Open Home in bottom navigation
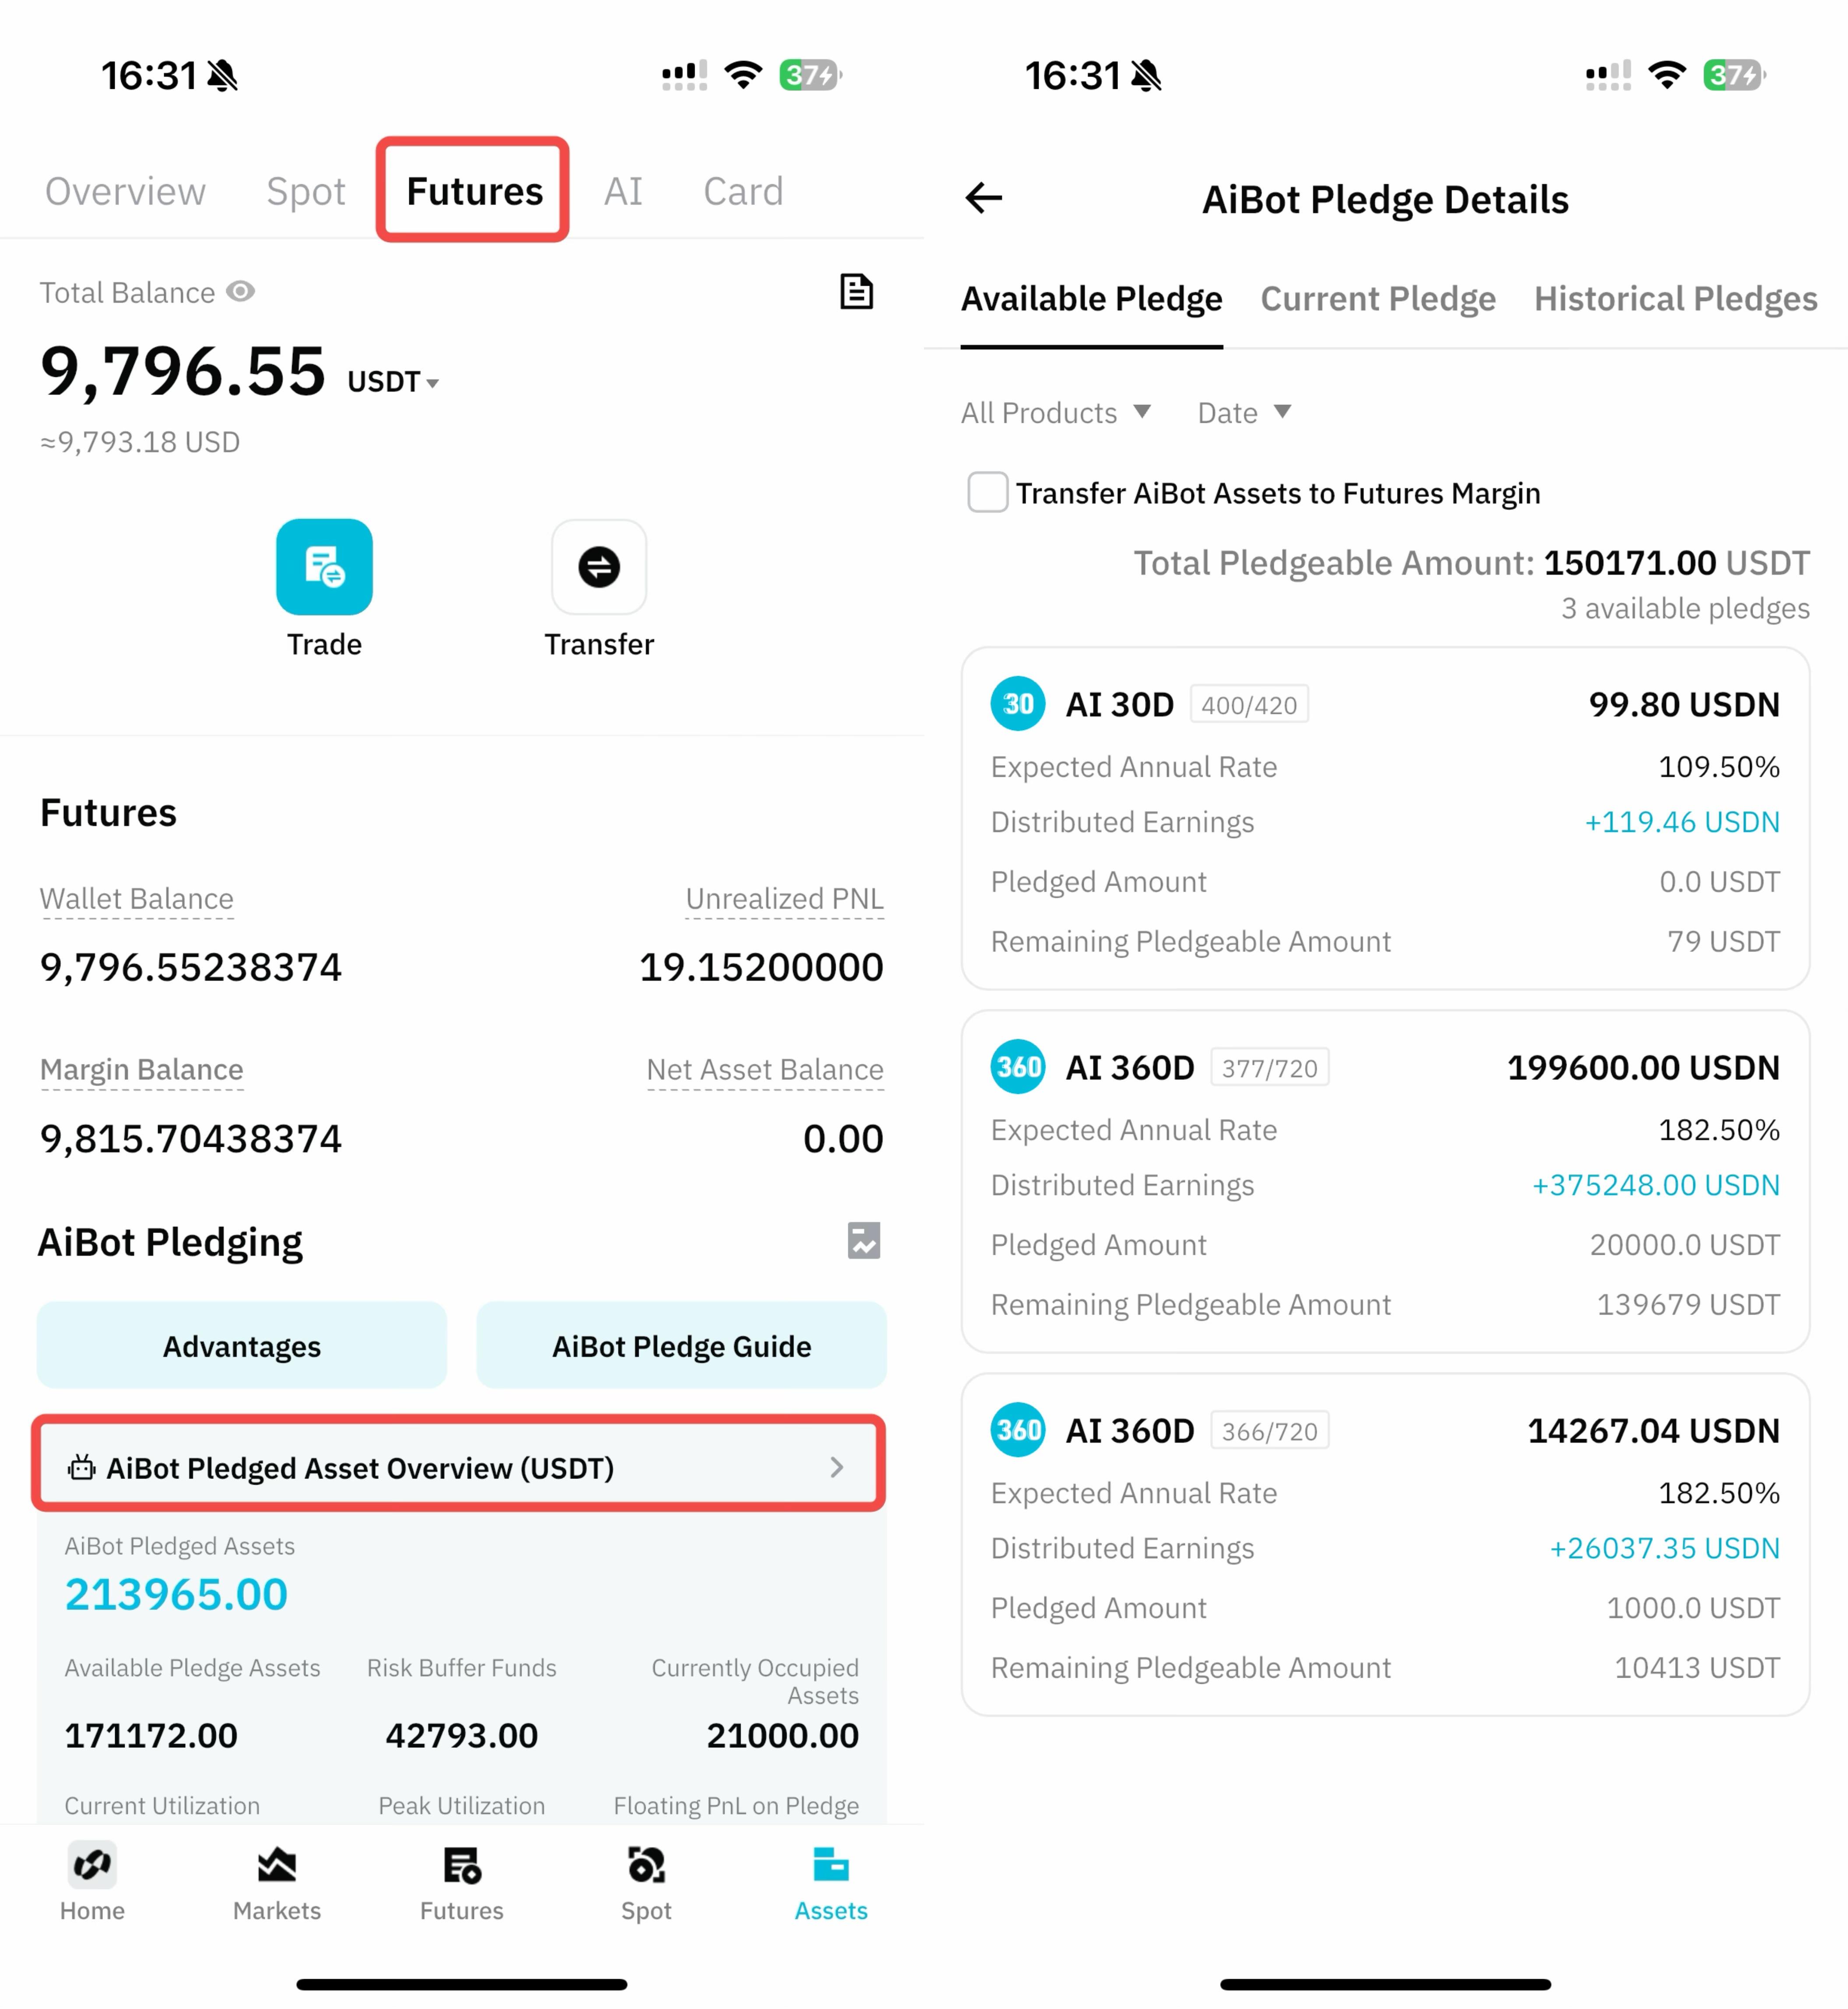This screenshot has height=2009, width=1848. pos(92,1882)
